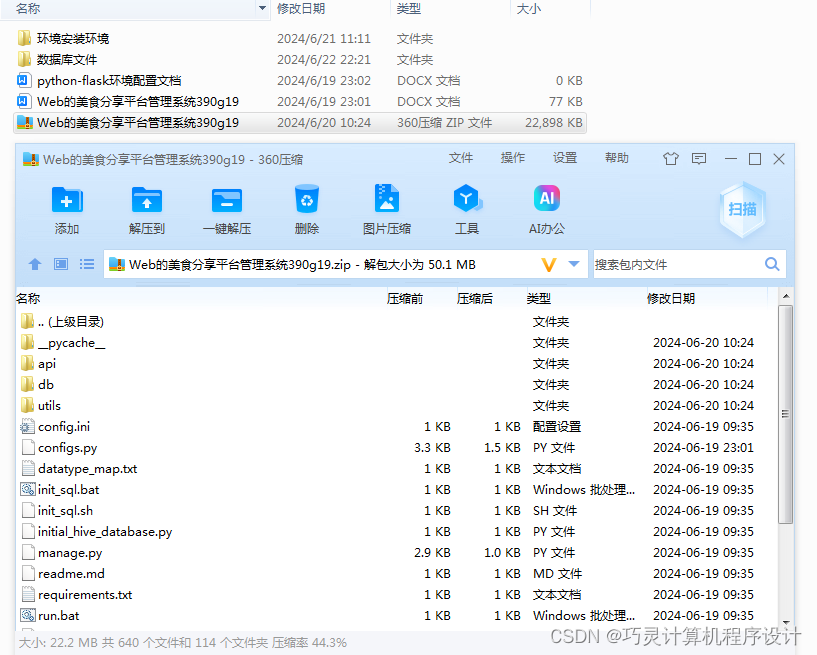
Task: Toggle thumbnail view mode in navigation bar
Action: click(61, 262)
